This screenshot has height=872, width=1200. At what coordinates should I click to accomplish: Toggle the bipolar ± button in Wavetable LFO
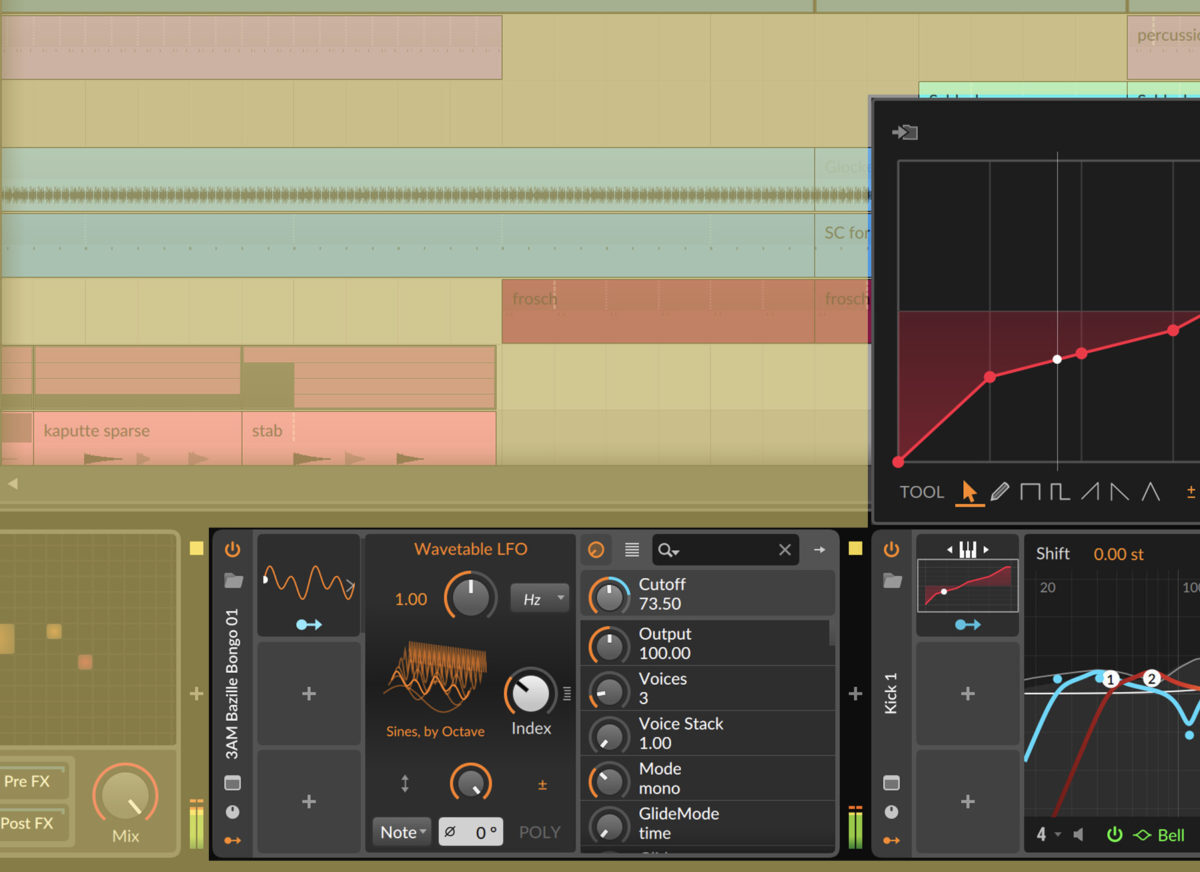tap(542, 785)
